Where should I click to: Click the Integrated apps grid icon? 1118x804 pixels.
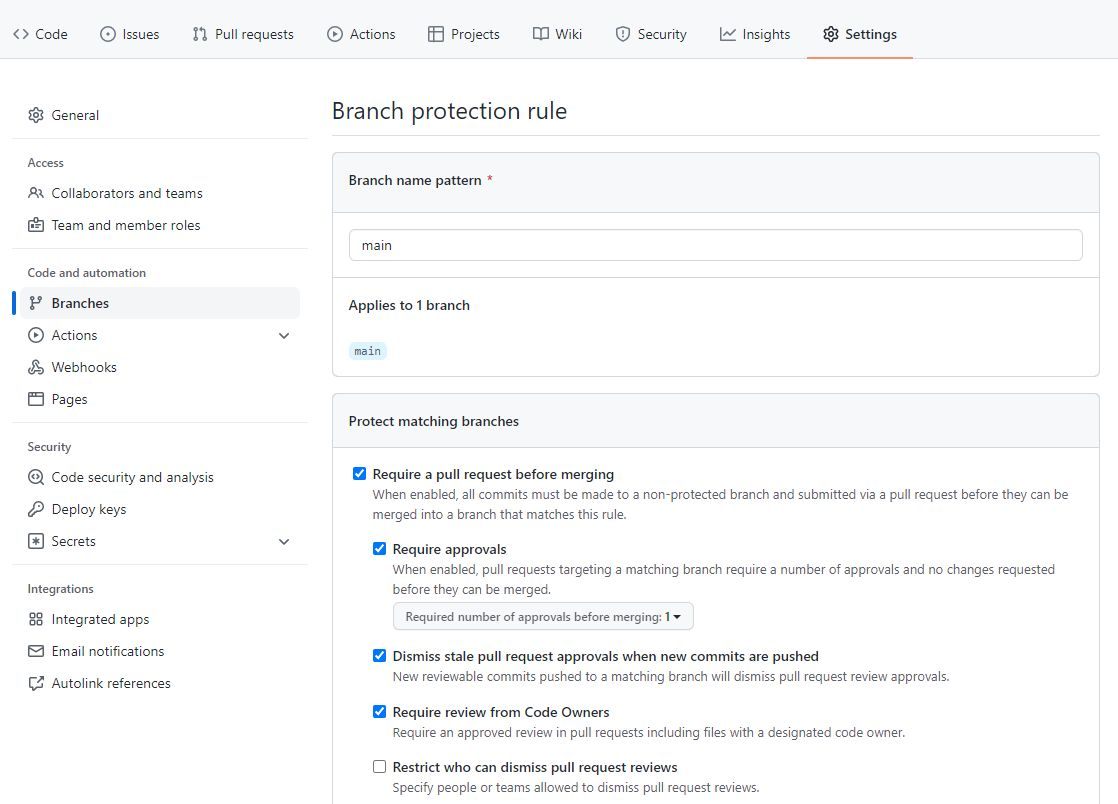(36, 619)
